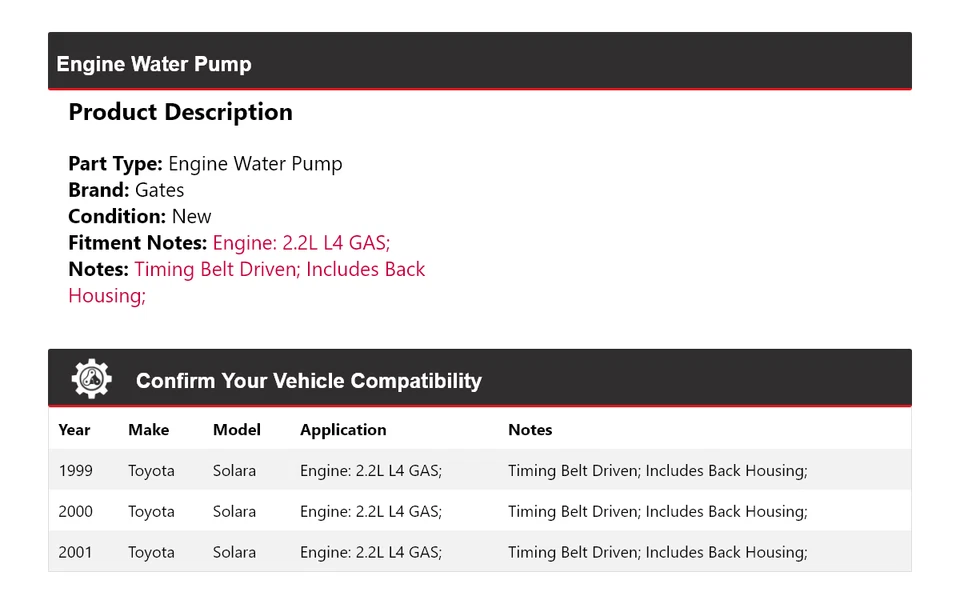Click the Product Description heading
Screen dimensions: 960x604
pos(180,112)
